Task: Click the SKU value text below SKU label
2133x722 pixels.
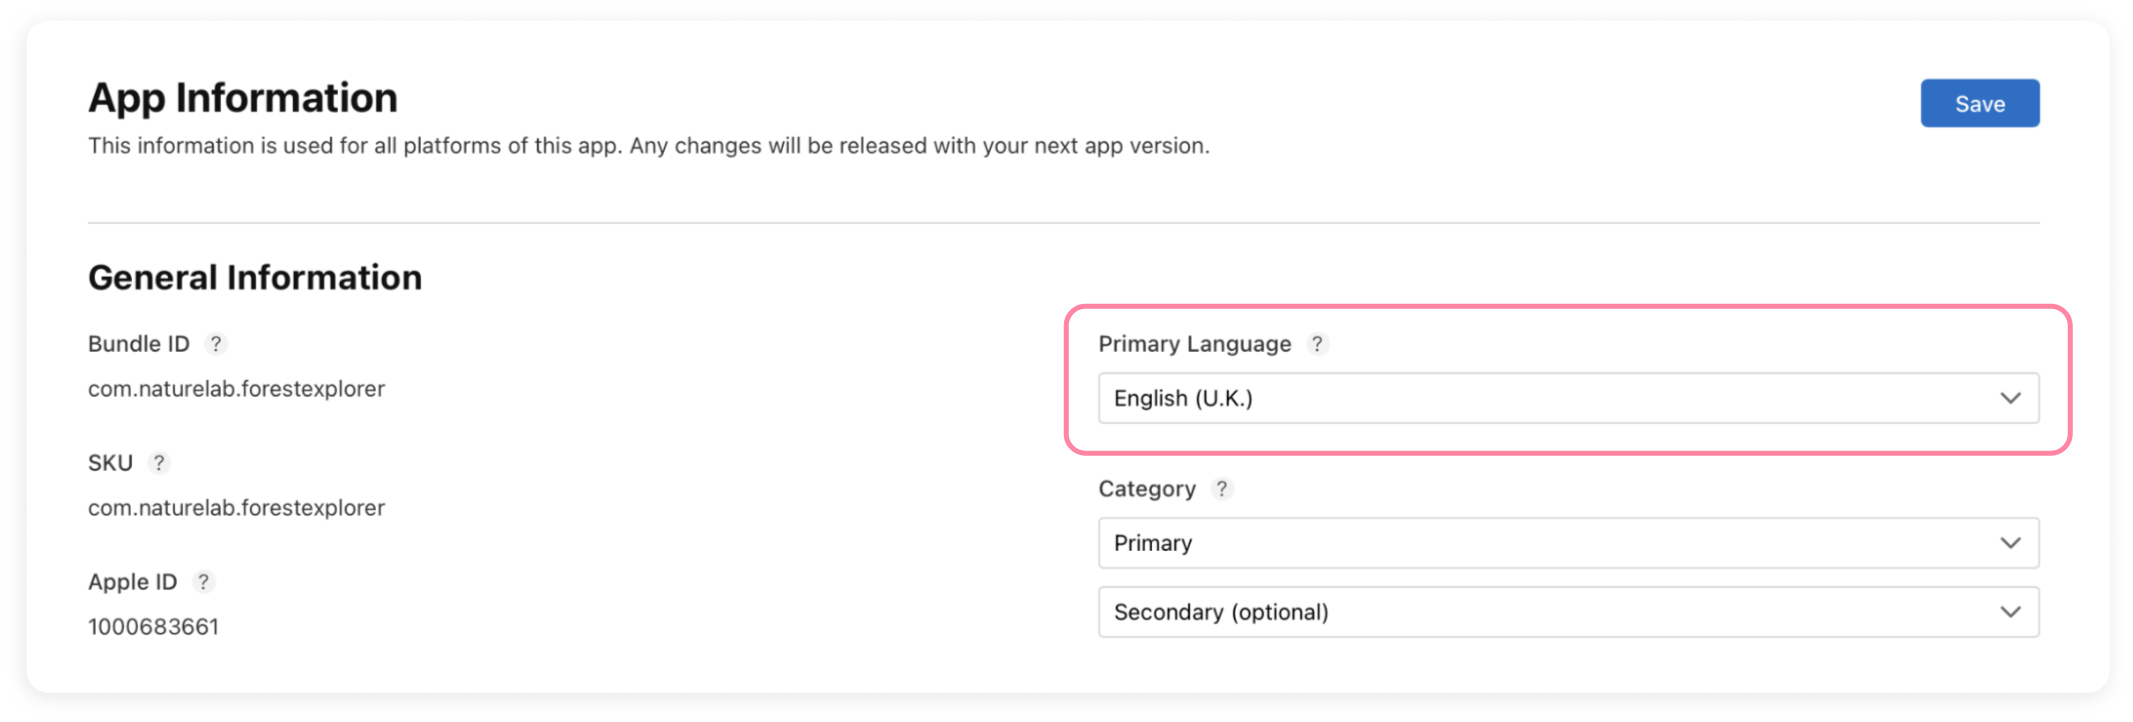Action: (x=236, y=508)
